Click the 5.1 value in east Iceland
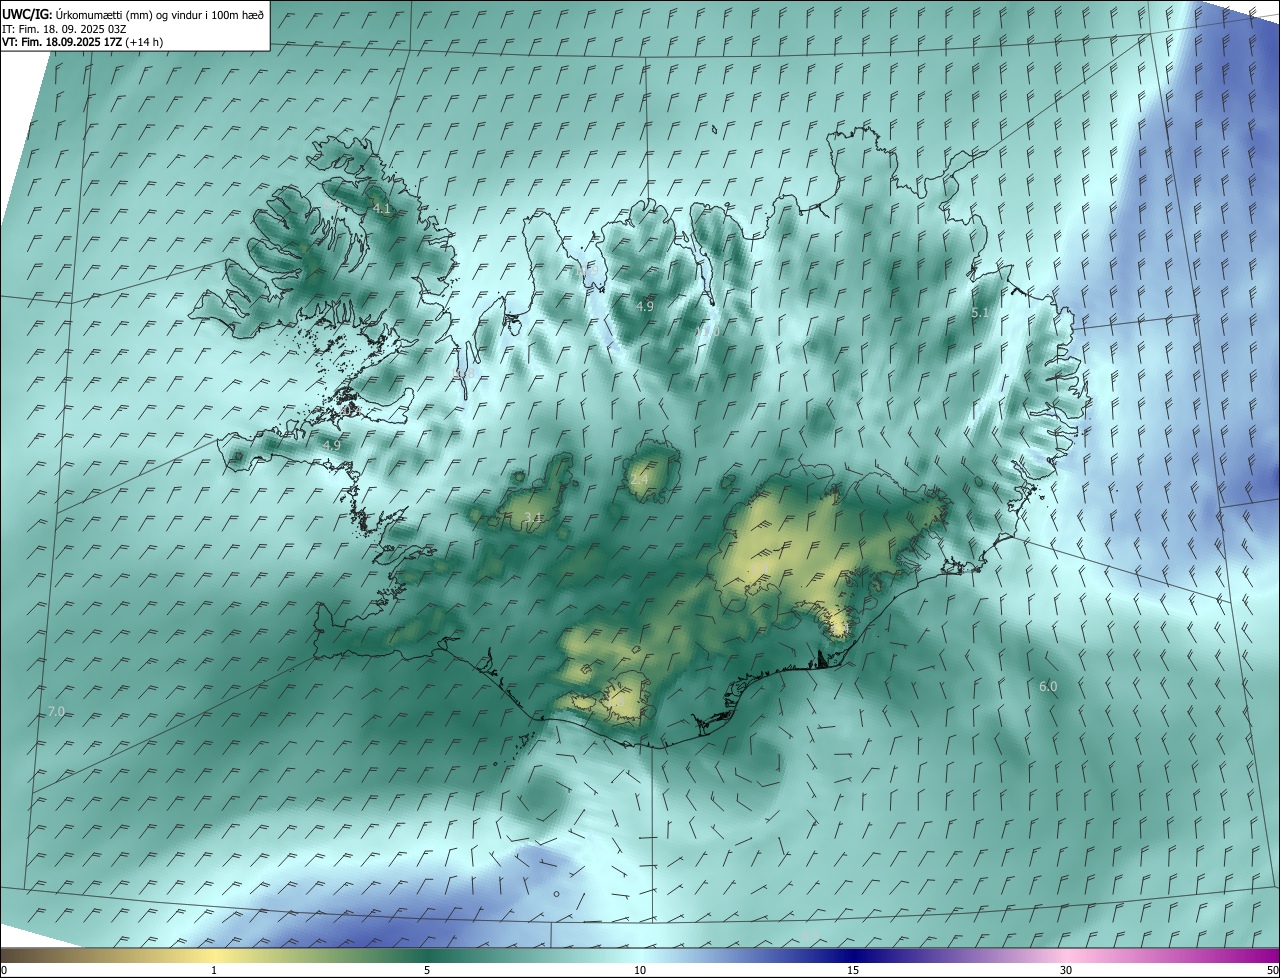 coord(980,313)
